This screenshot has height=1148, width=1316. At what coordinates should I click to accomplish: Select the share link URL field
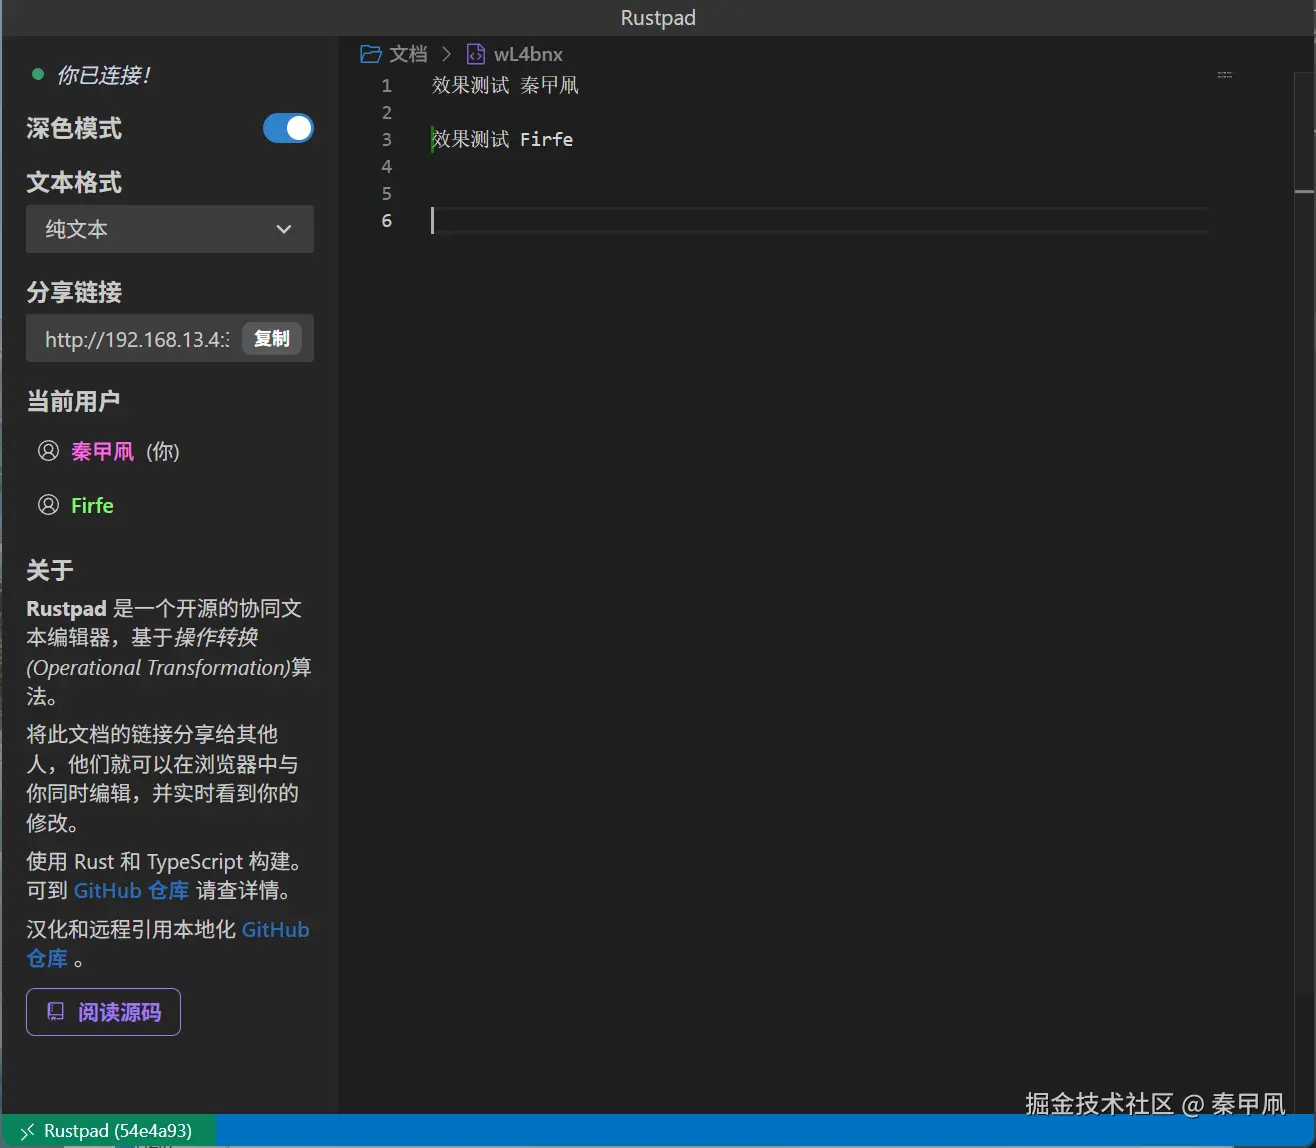pos(137,339)
